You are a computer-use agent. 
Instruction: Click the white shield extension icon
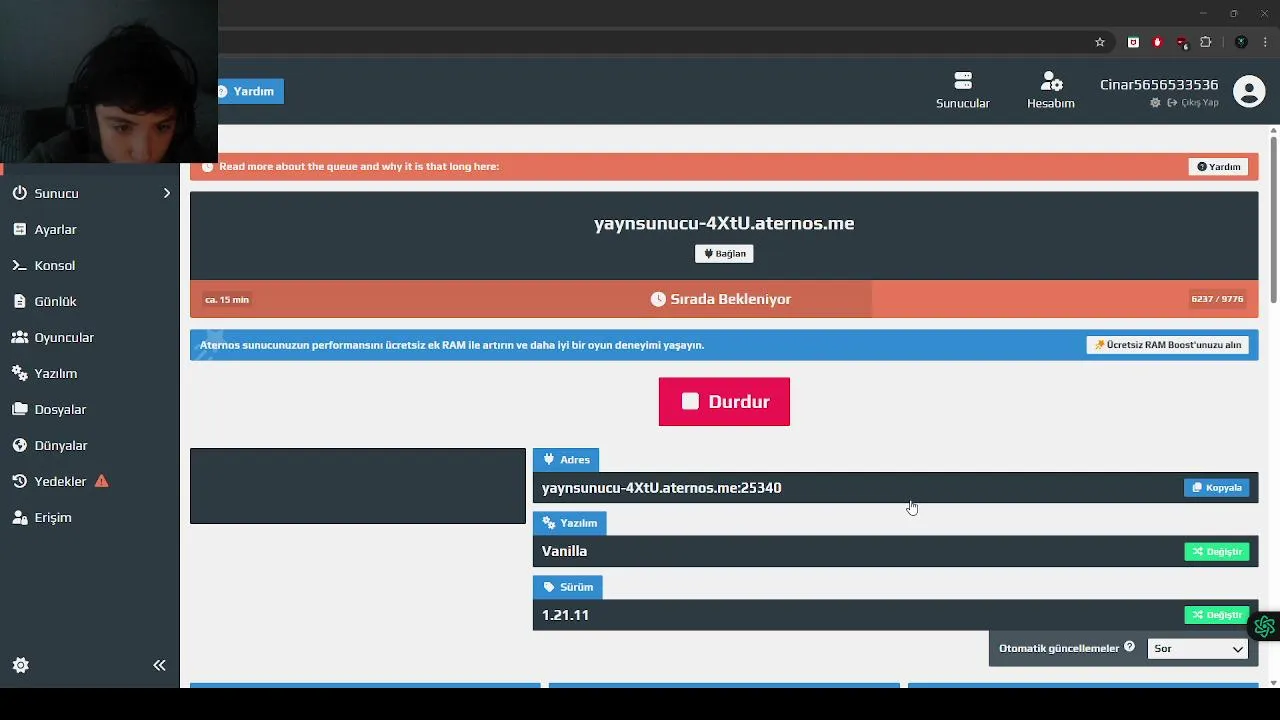pyautogui.click(x=1133, y=42)
